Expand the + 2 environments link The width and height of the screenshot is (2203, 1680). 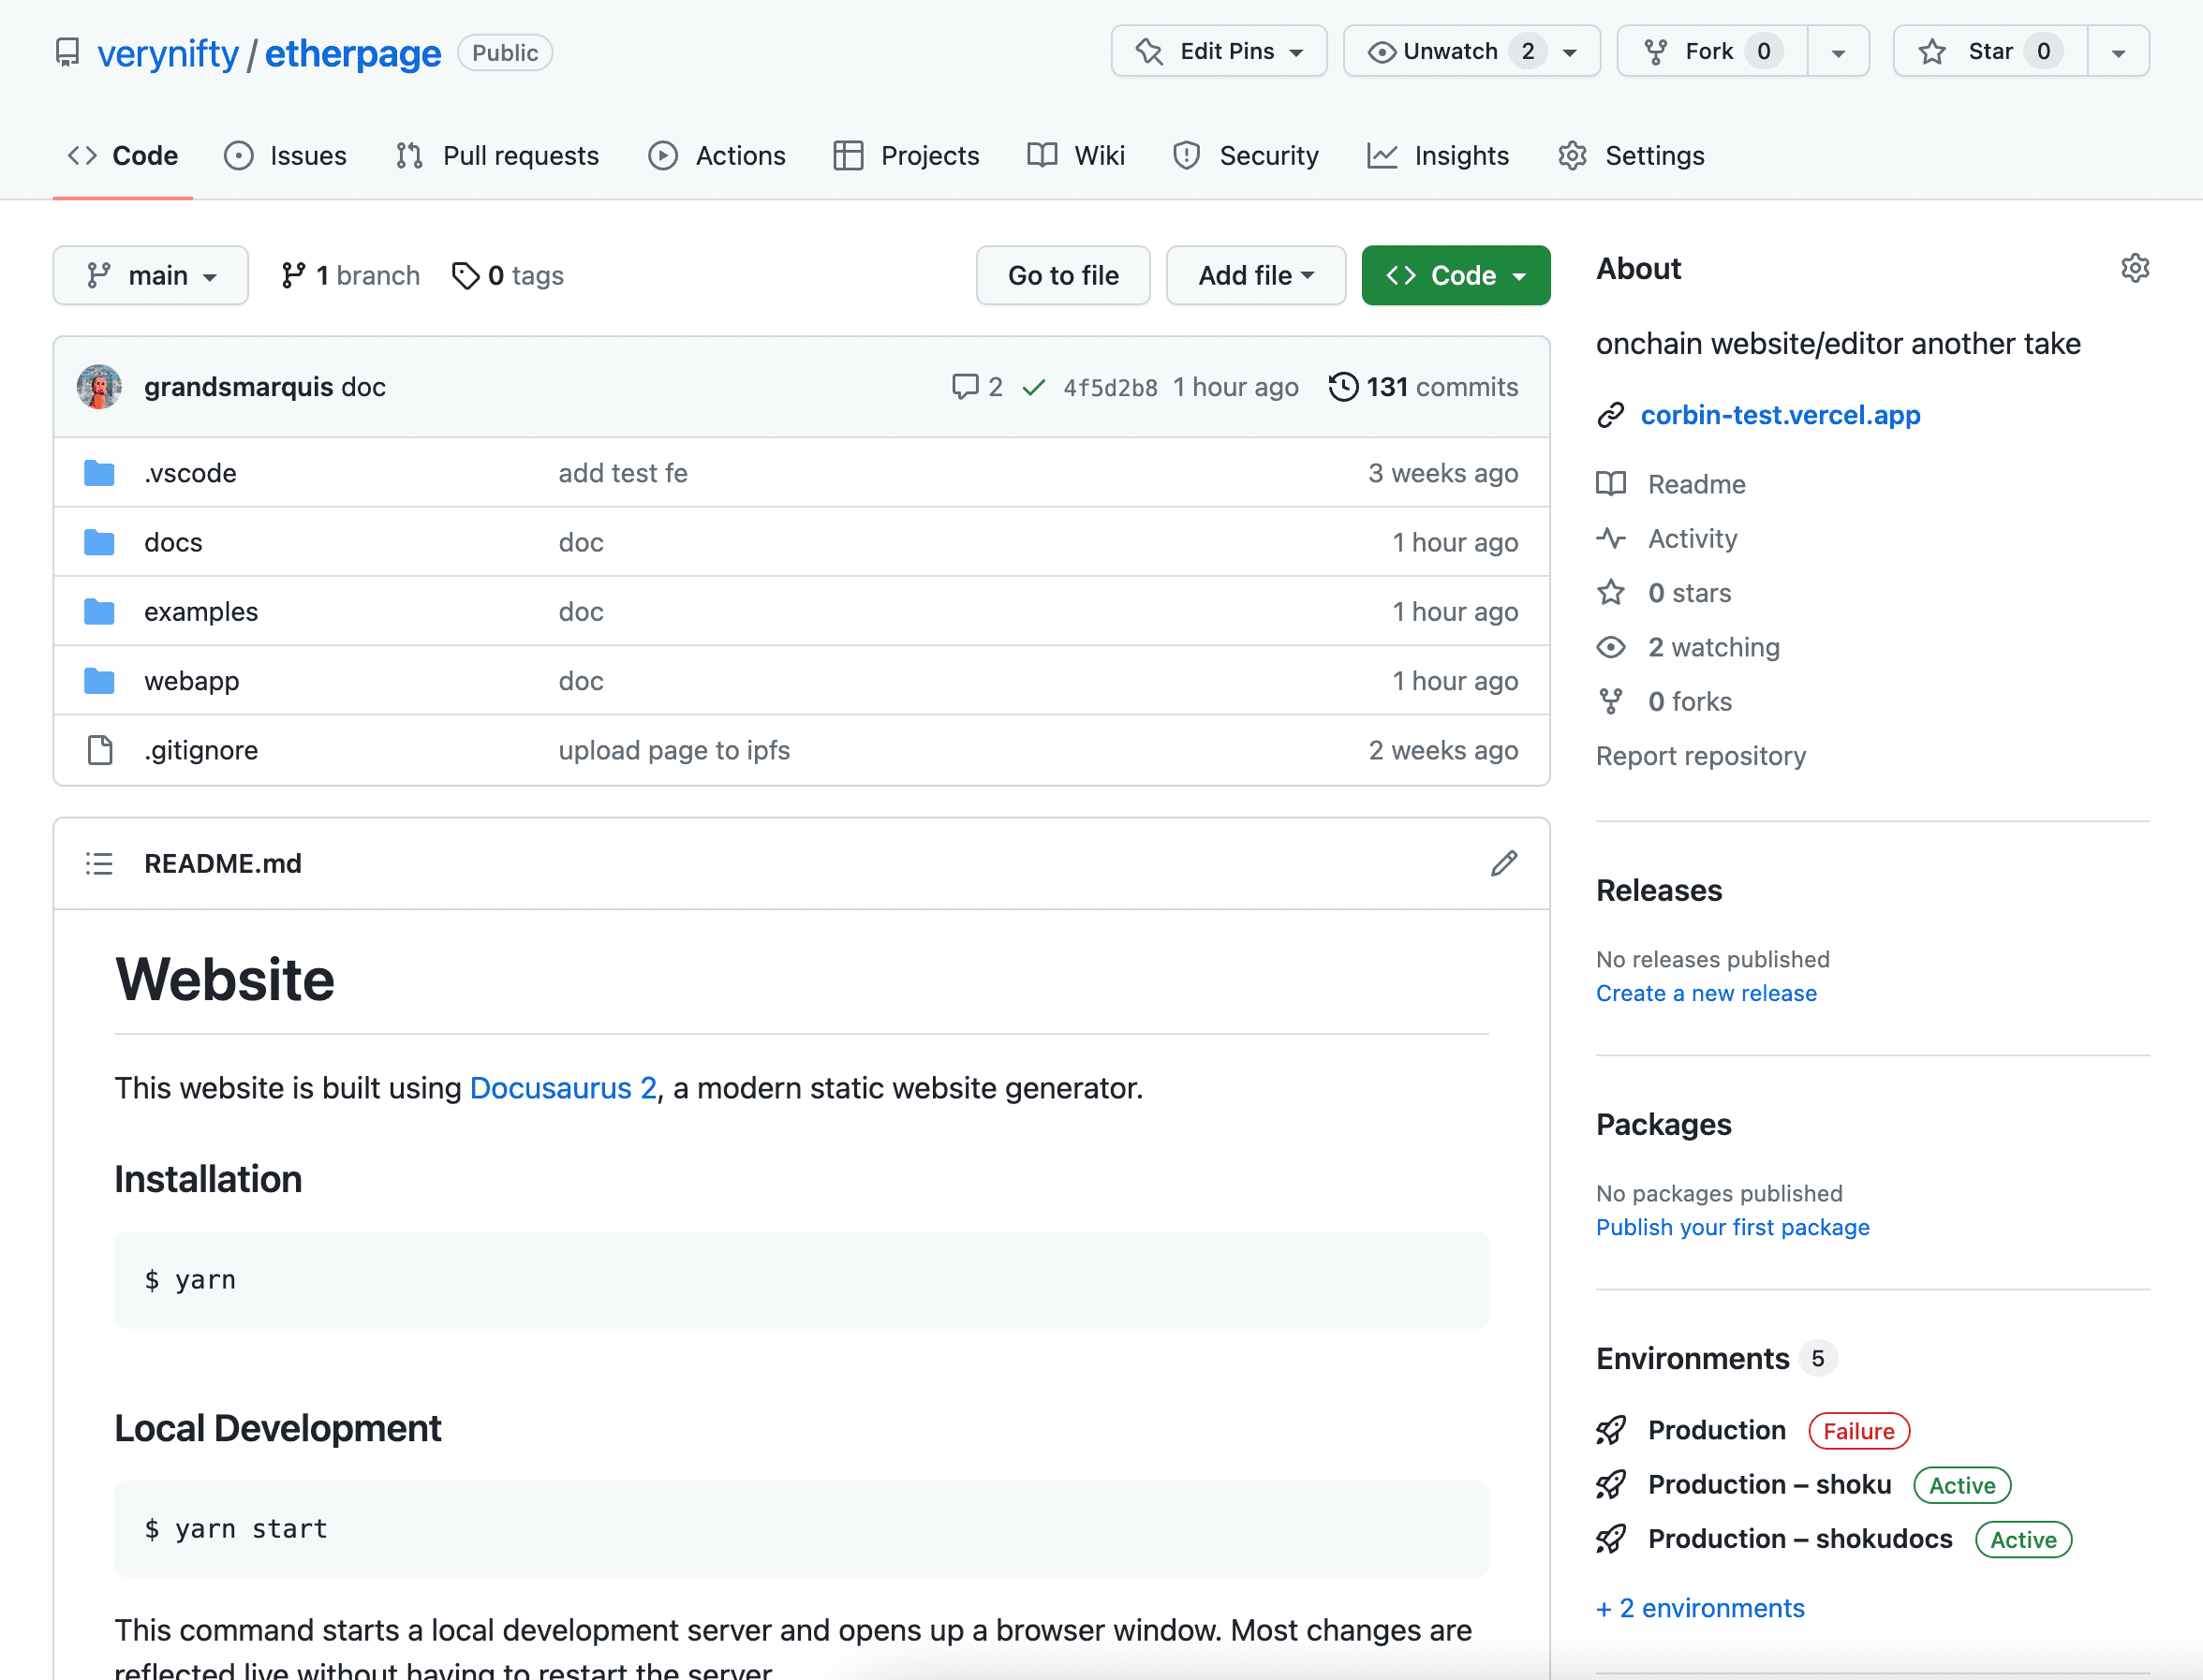click(x=1700, y=1608)
